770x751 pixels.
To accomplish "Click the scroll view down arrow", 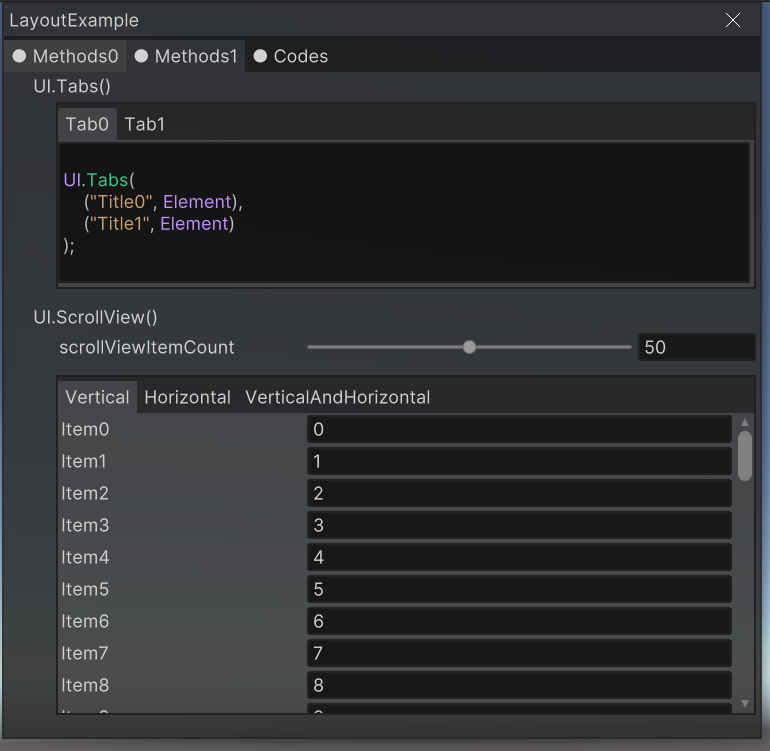I will [x=744, y=703].
